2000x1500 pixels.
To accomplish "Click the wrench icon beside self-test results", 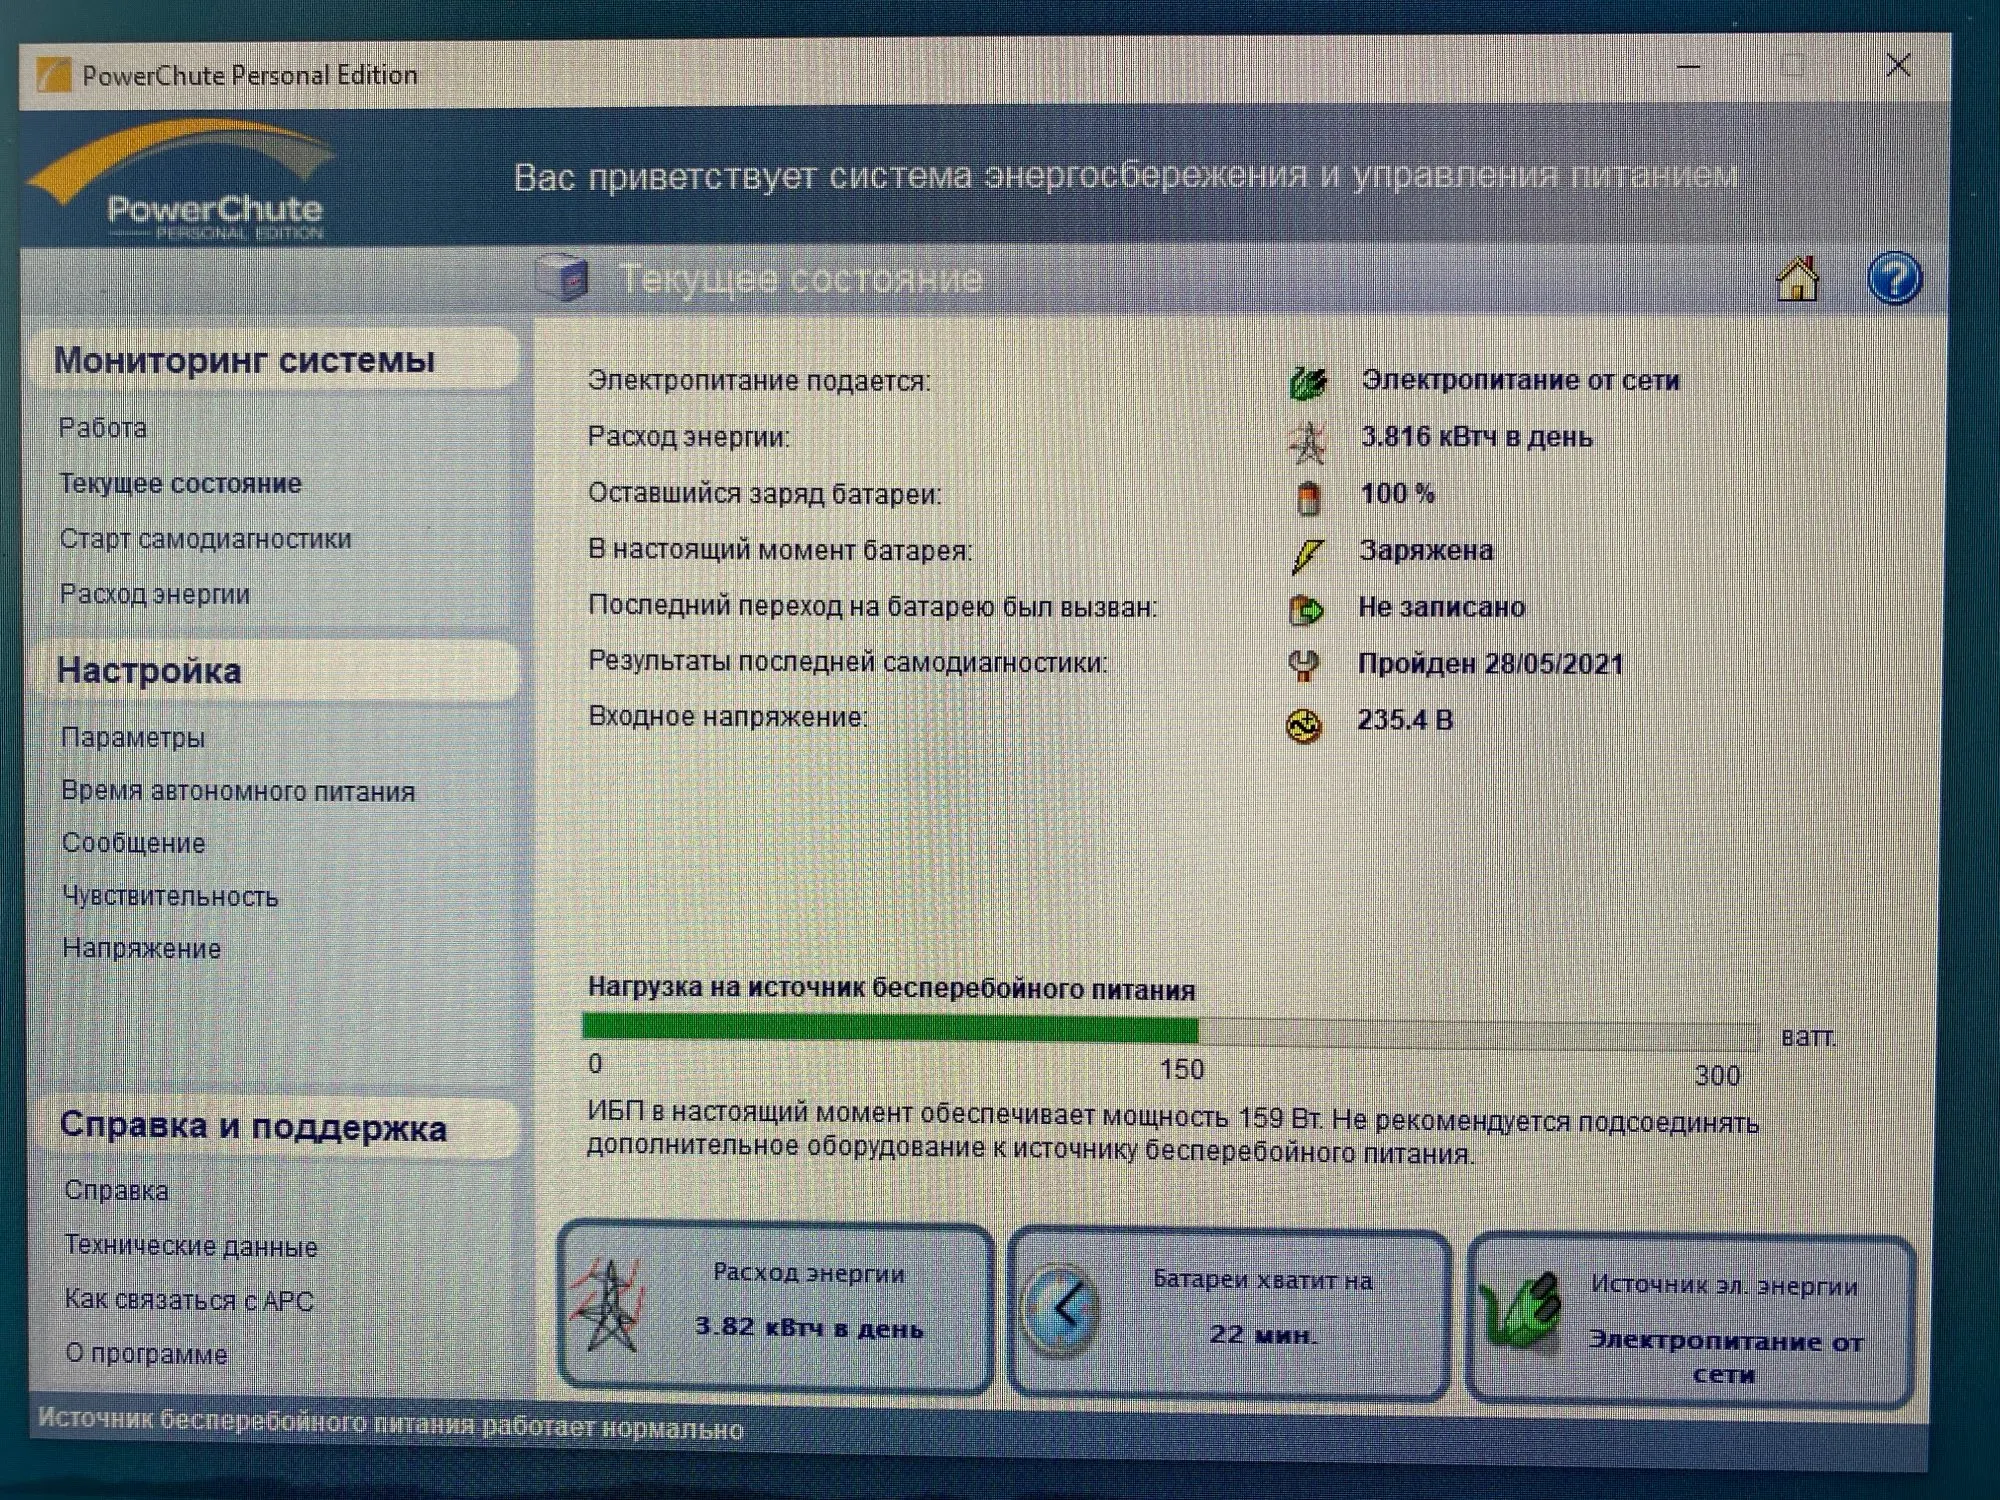I will [x=1303, y=665].
